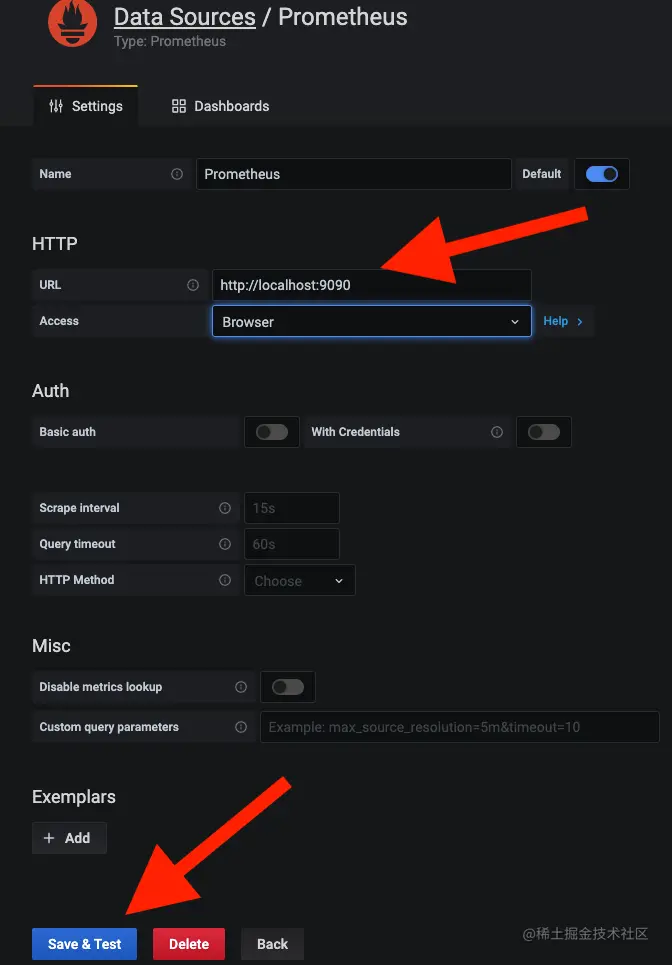Click the info icon beside With Credentials
Image resolution: width=672 pixels, height=965 pixels.
(497, 432)
